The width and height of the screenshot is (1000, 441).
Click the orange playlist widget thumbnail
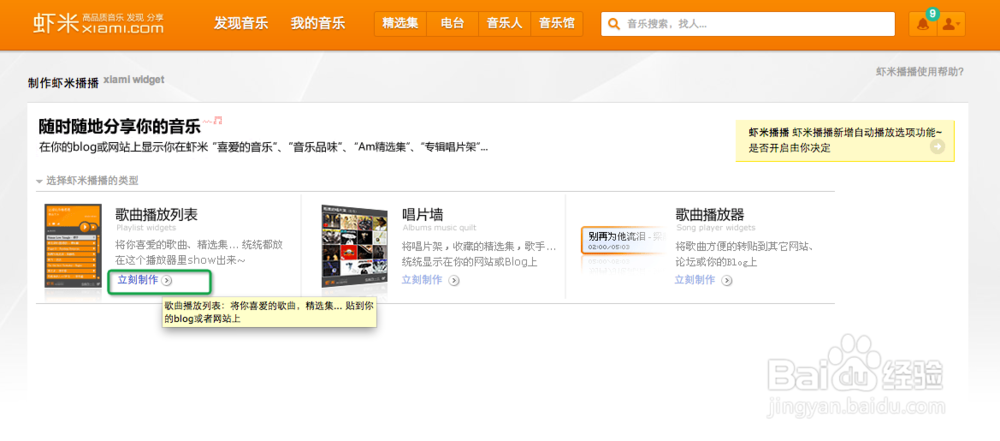73,246
